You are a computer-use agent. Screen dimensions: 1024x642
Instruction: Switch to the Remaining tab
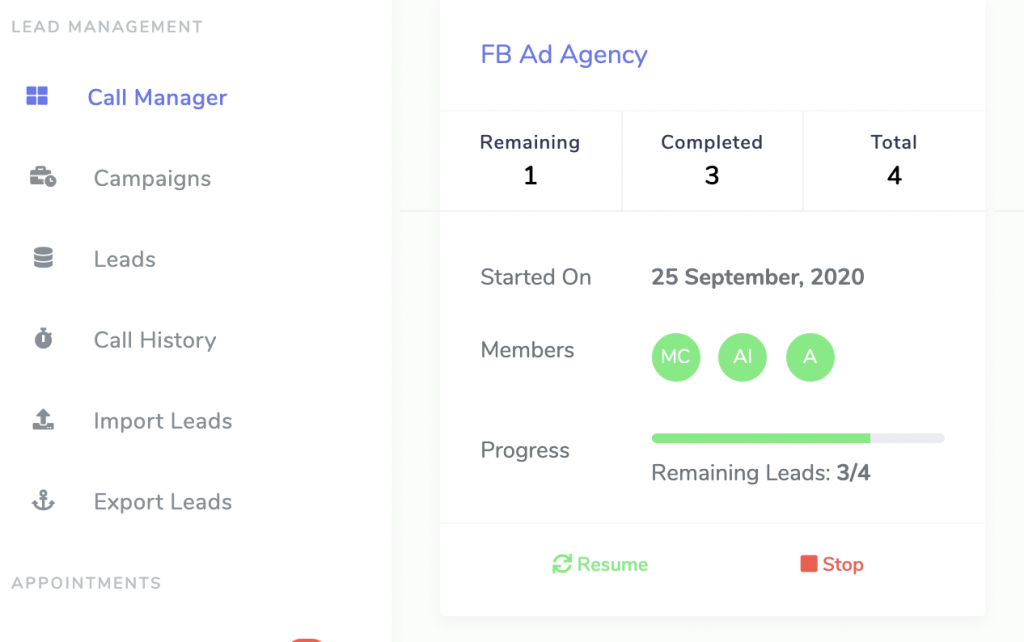point(530,160)
